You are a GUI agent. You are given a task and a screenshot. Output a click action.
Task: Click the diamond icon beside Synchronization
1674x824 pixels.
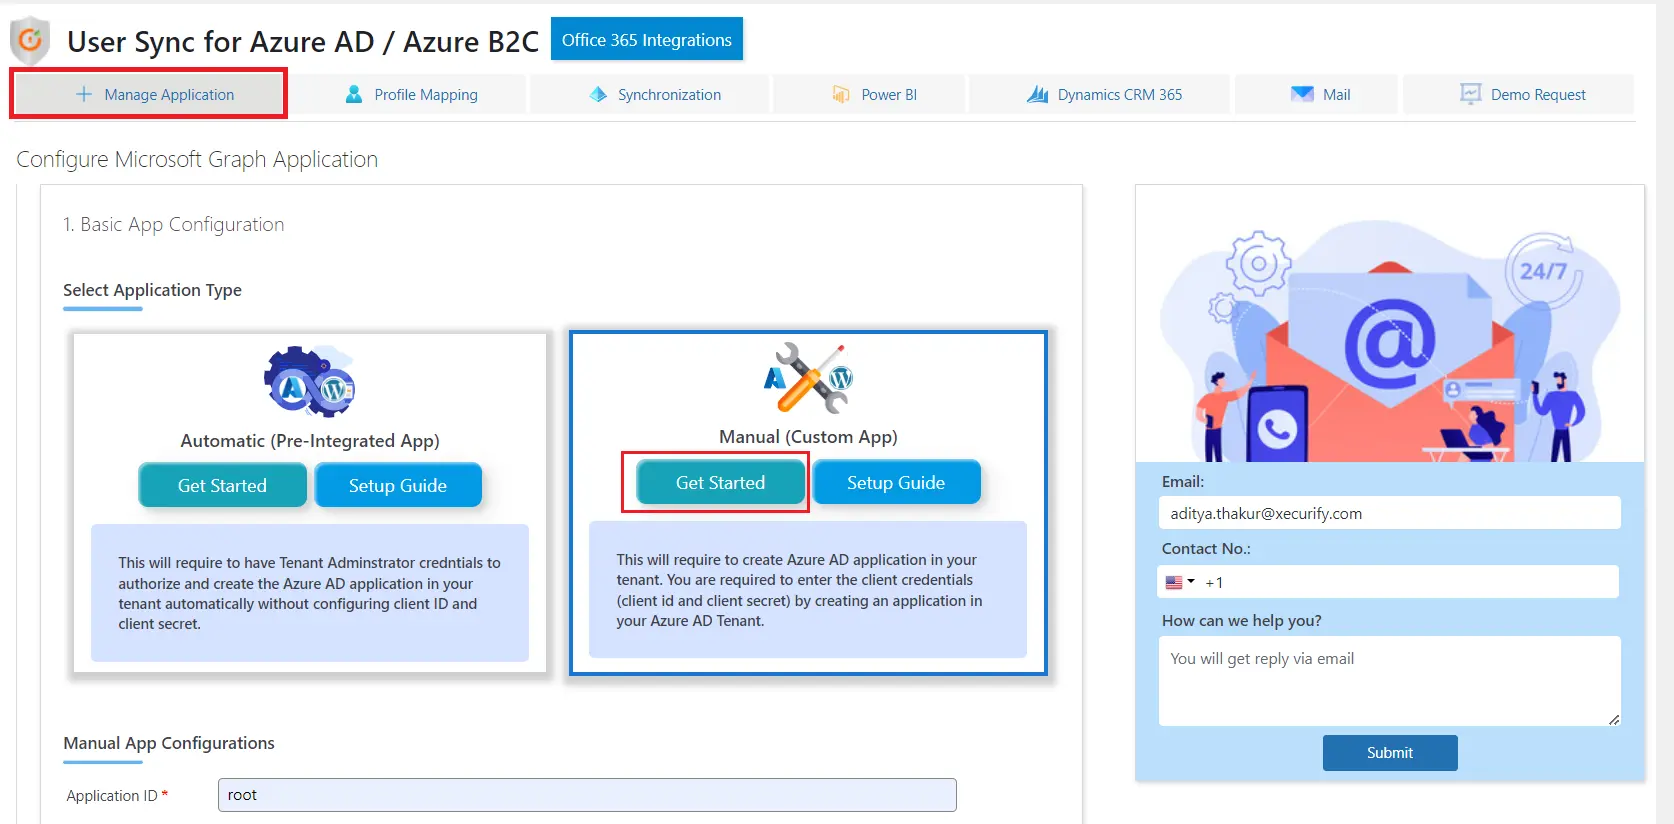[598, 94]
